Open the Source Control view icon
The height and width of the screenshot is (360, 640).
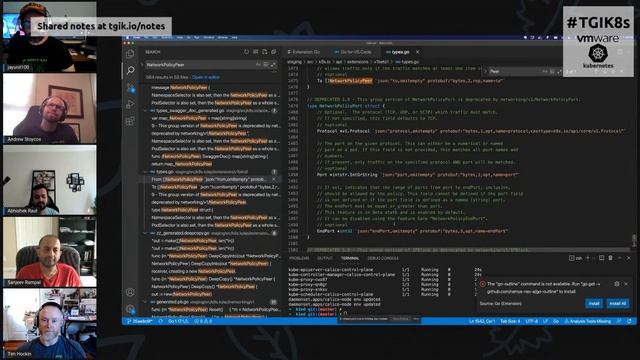(x=130, y=87)
